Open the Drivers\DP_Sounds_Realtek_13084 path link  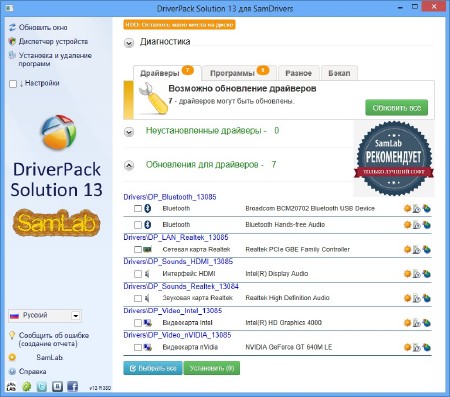tap(181, 286)
